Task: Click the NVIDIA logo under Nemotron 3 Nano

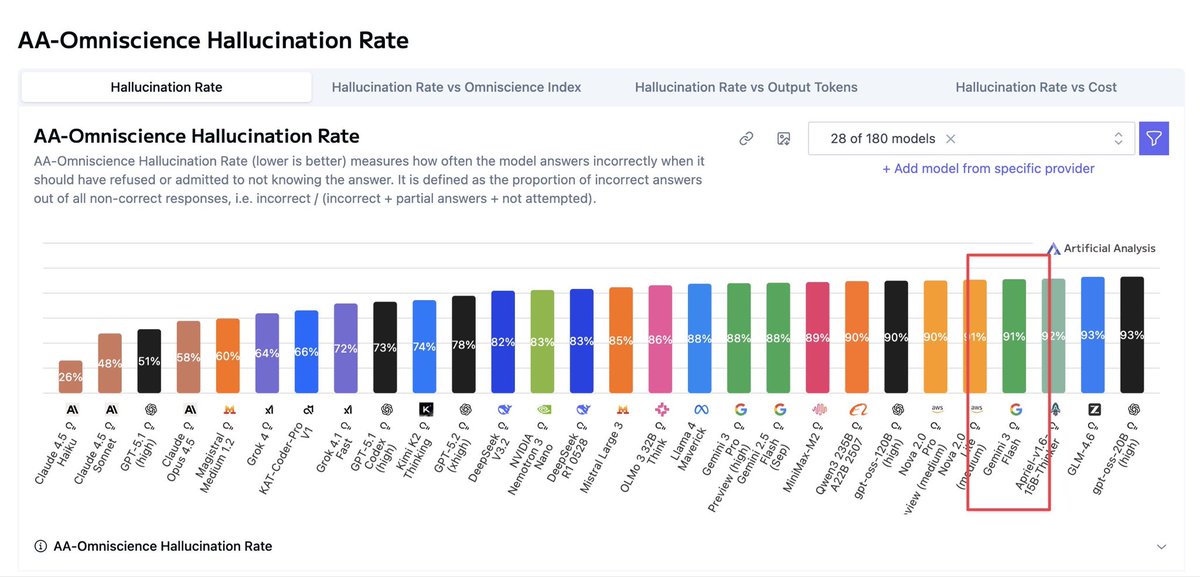Action: [x=543, y=409]
